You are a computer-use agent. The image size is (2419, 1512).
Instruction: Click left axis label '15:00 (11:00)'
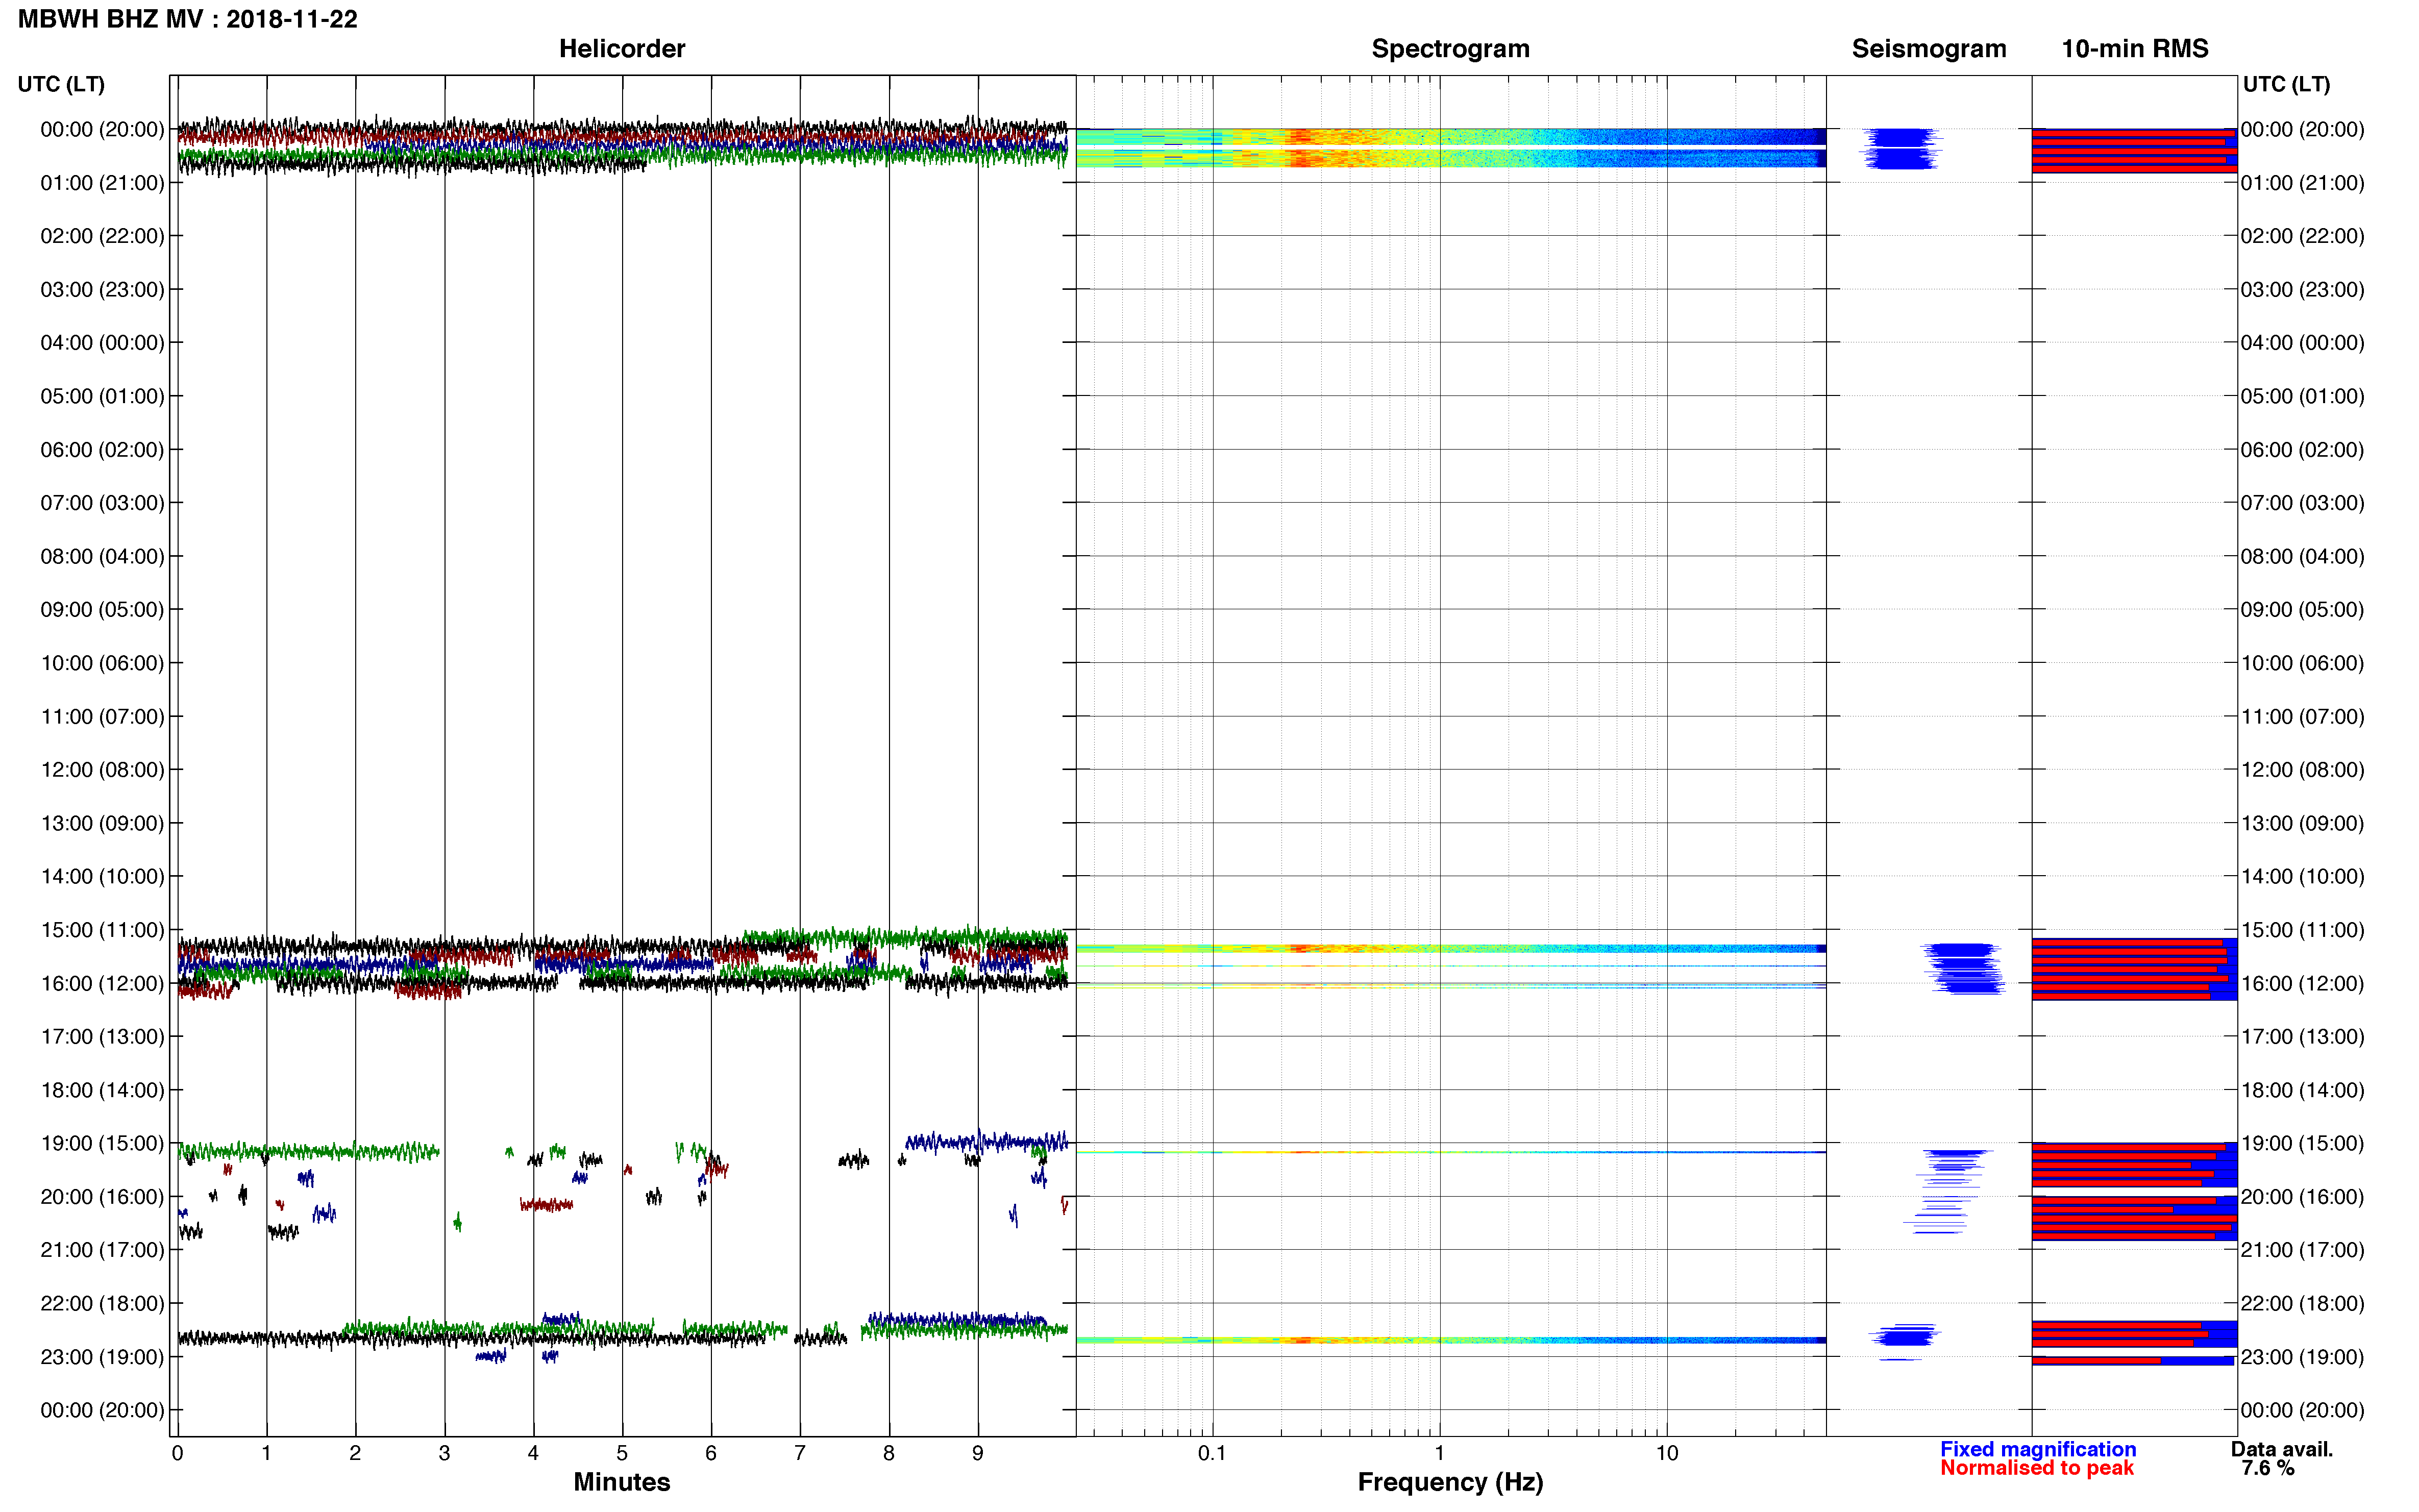tap(102, 930)
